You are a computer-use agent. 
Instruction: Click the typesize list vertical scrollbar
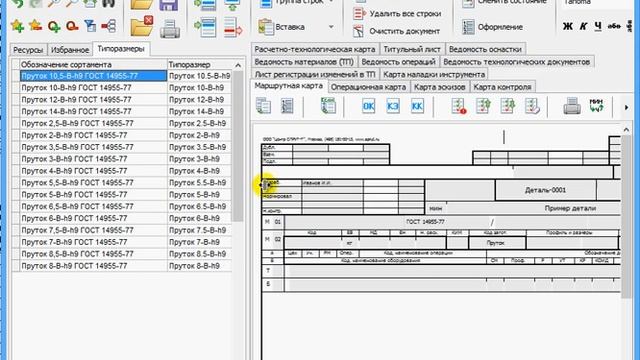click(x=238, y=145)
